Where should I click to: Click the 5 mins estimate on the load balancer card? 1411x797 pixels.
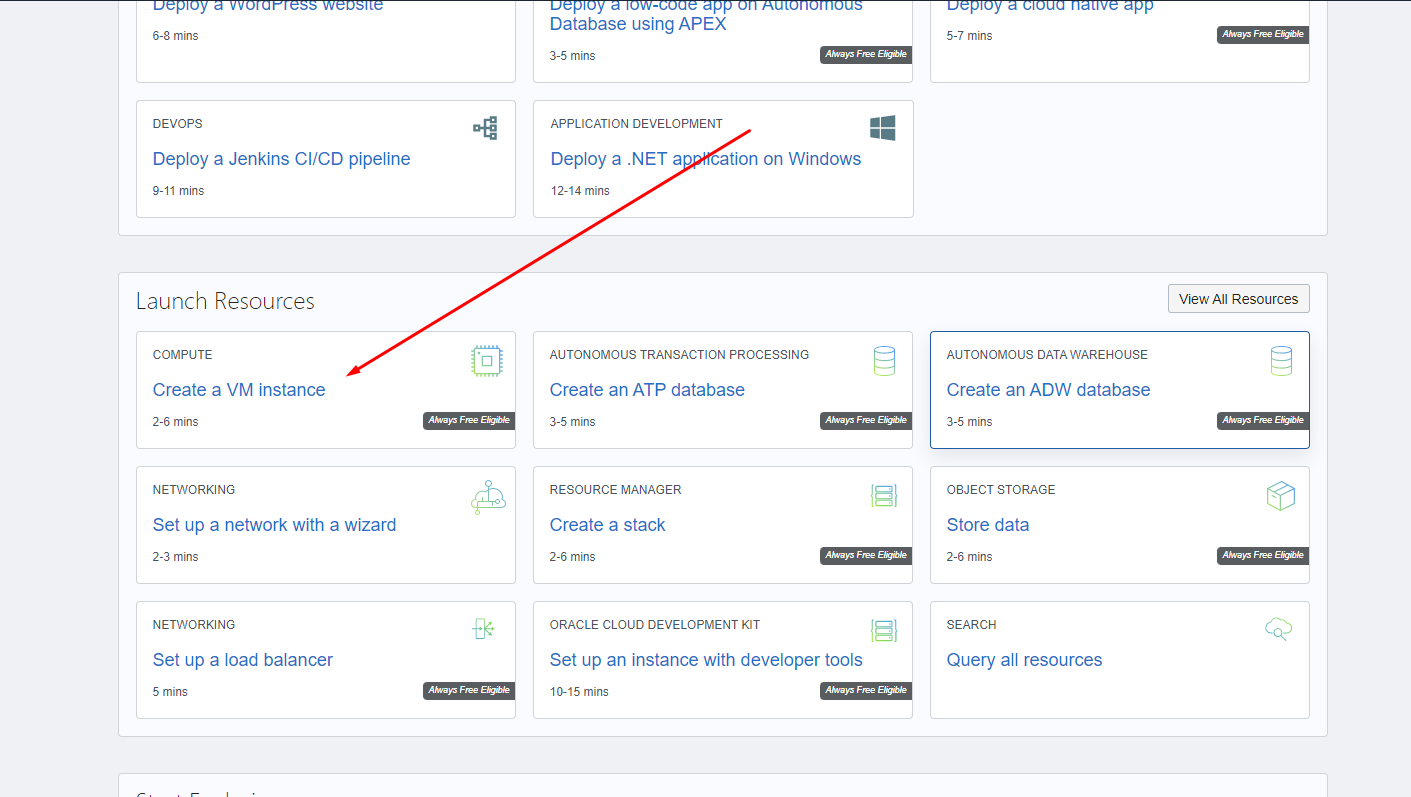(x=170, y=692)
